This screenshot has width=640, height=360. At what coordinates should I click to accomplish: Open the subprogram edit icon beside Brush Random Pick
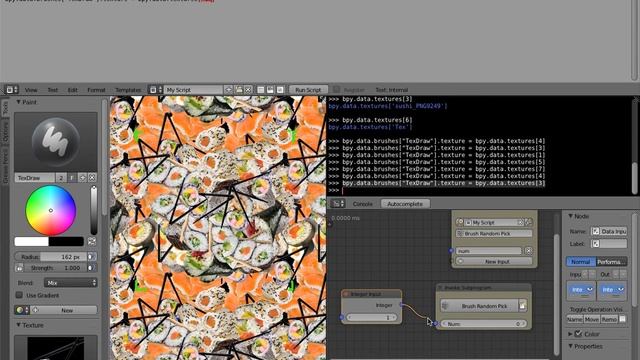click(523, 306)
